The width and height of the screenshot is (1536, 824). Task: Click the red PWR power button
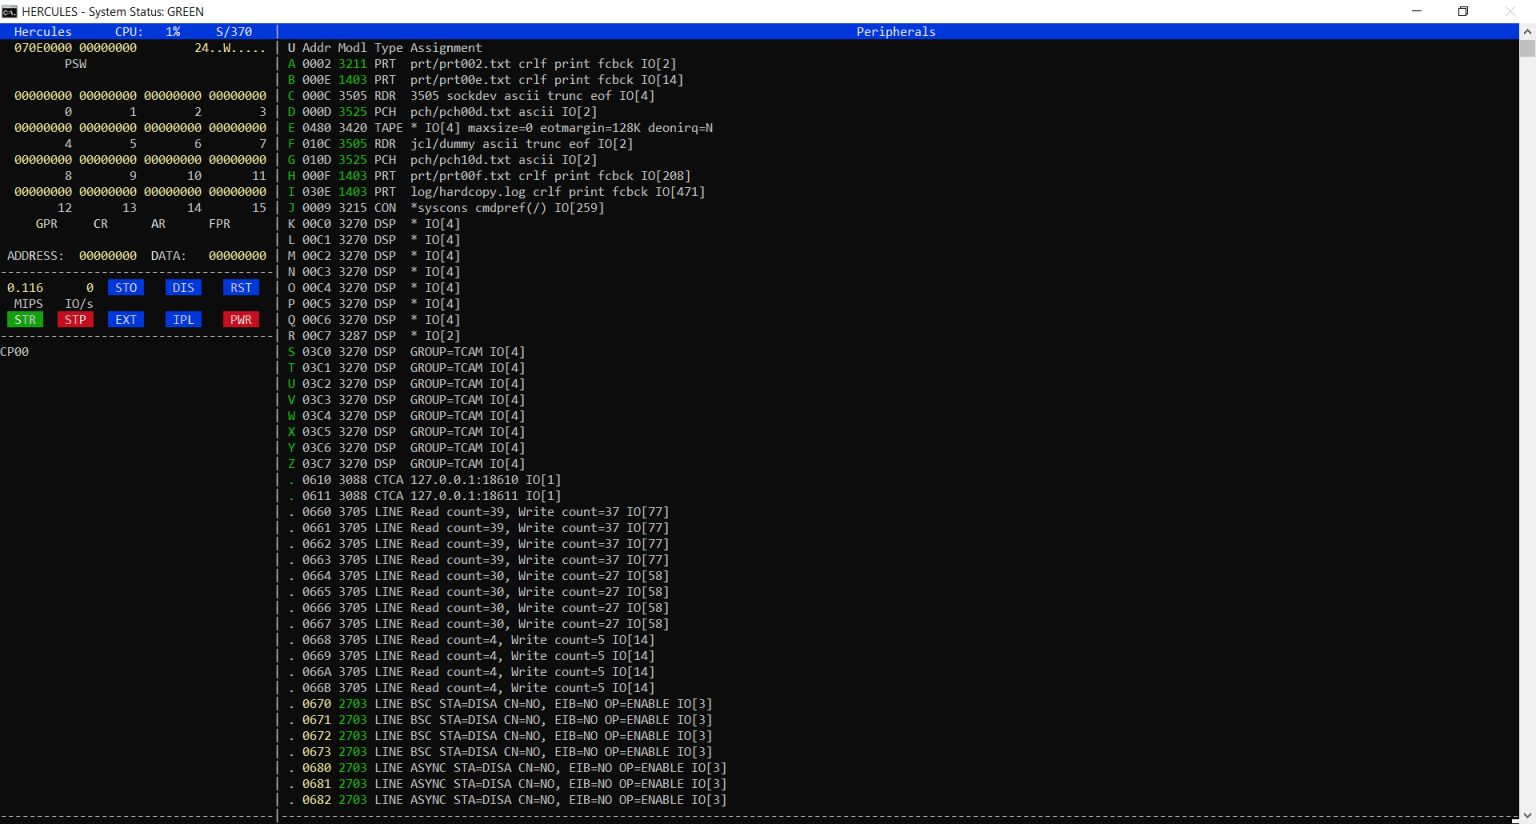(x=241, y=320)
